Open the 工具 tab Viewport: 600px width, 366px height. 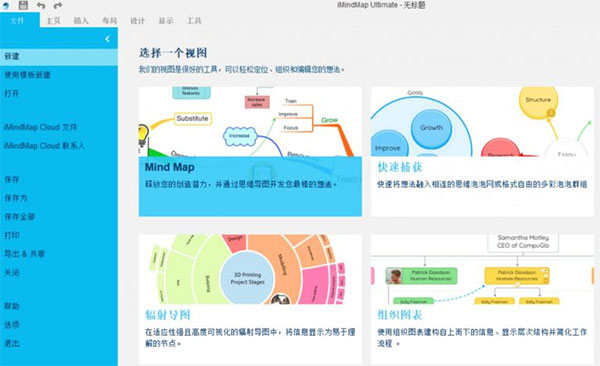pos(194,21)
